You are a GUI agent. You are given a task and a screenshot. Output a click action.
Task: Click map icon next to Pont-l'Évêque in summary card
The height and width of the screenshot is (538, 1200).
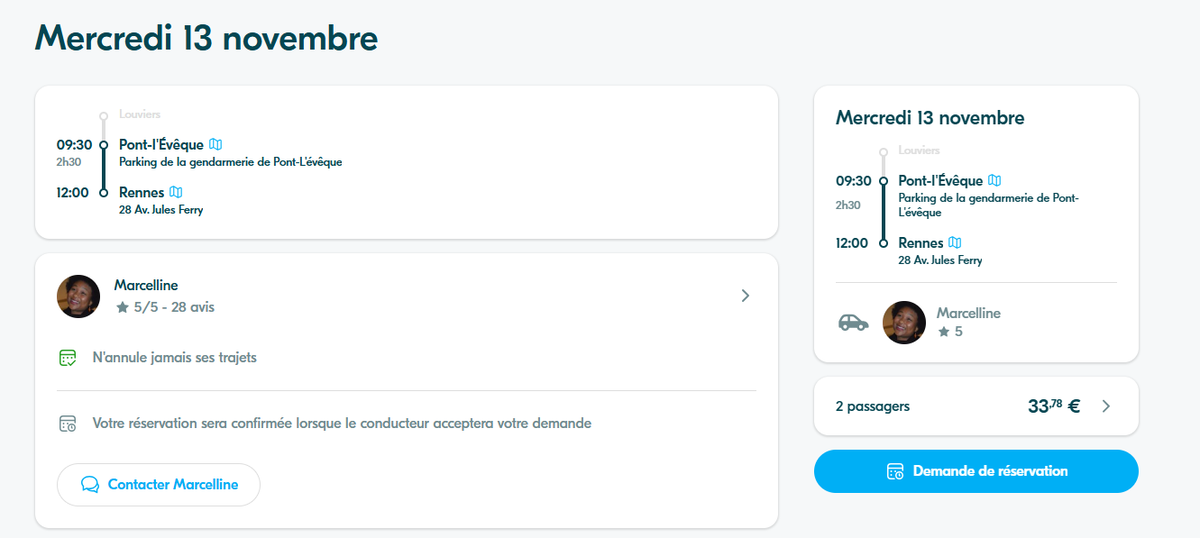tap(994, 181)
